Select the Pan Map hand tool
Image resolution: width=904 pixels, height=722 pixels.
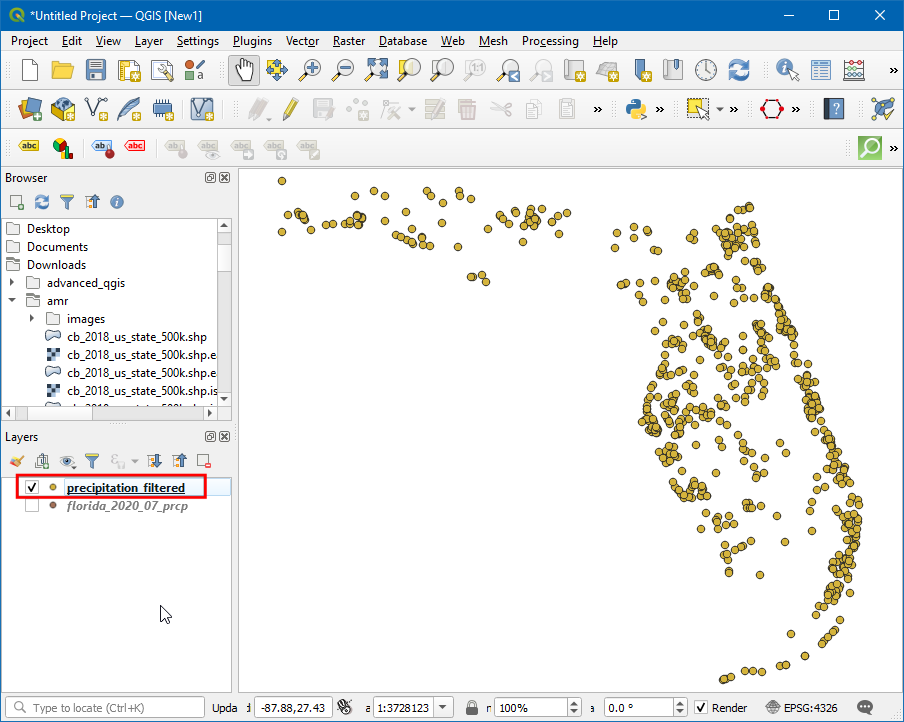244,70
